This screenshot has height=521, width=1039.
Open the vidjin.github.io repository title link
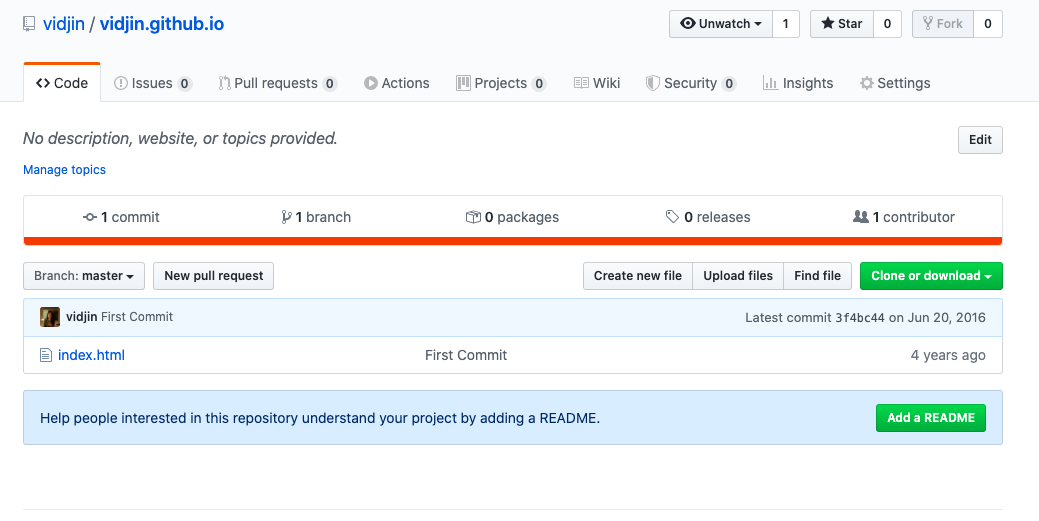[162, 24]
